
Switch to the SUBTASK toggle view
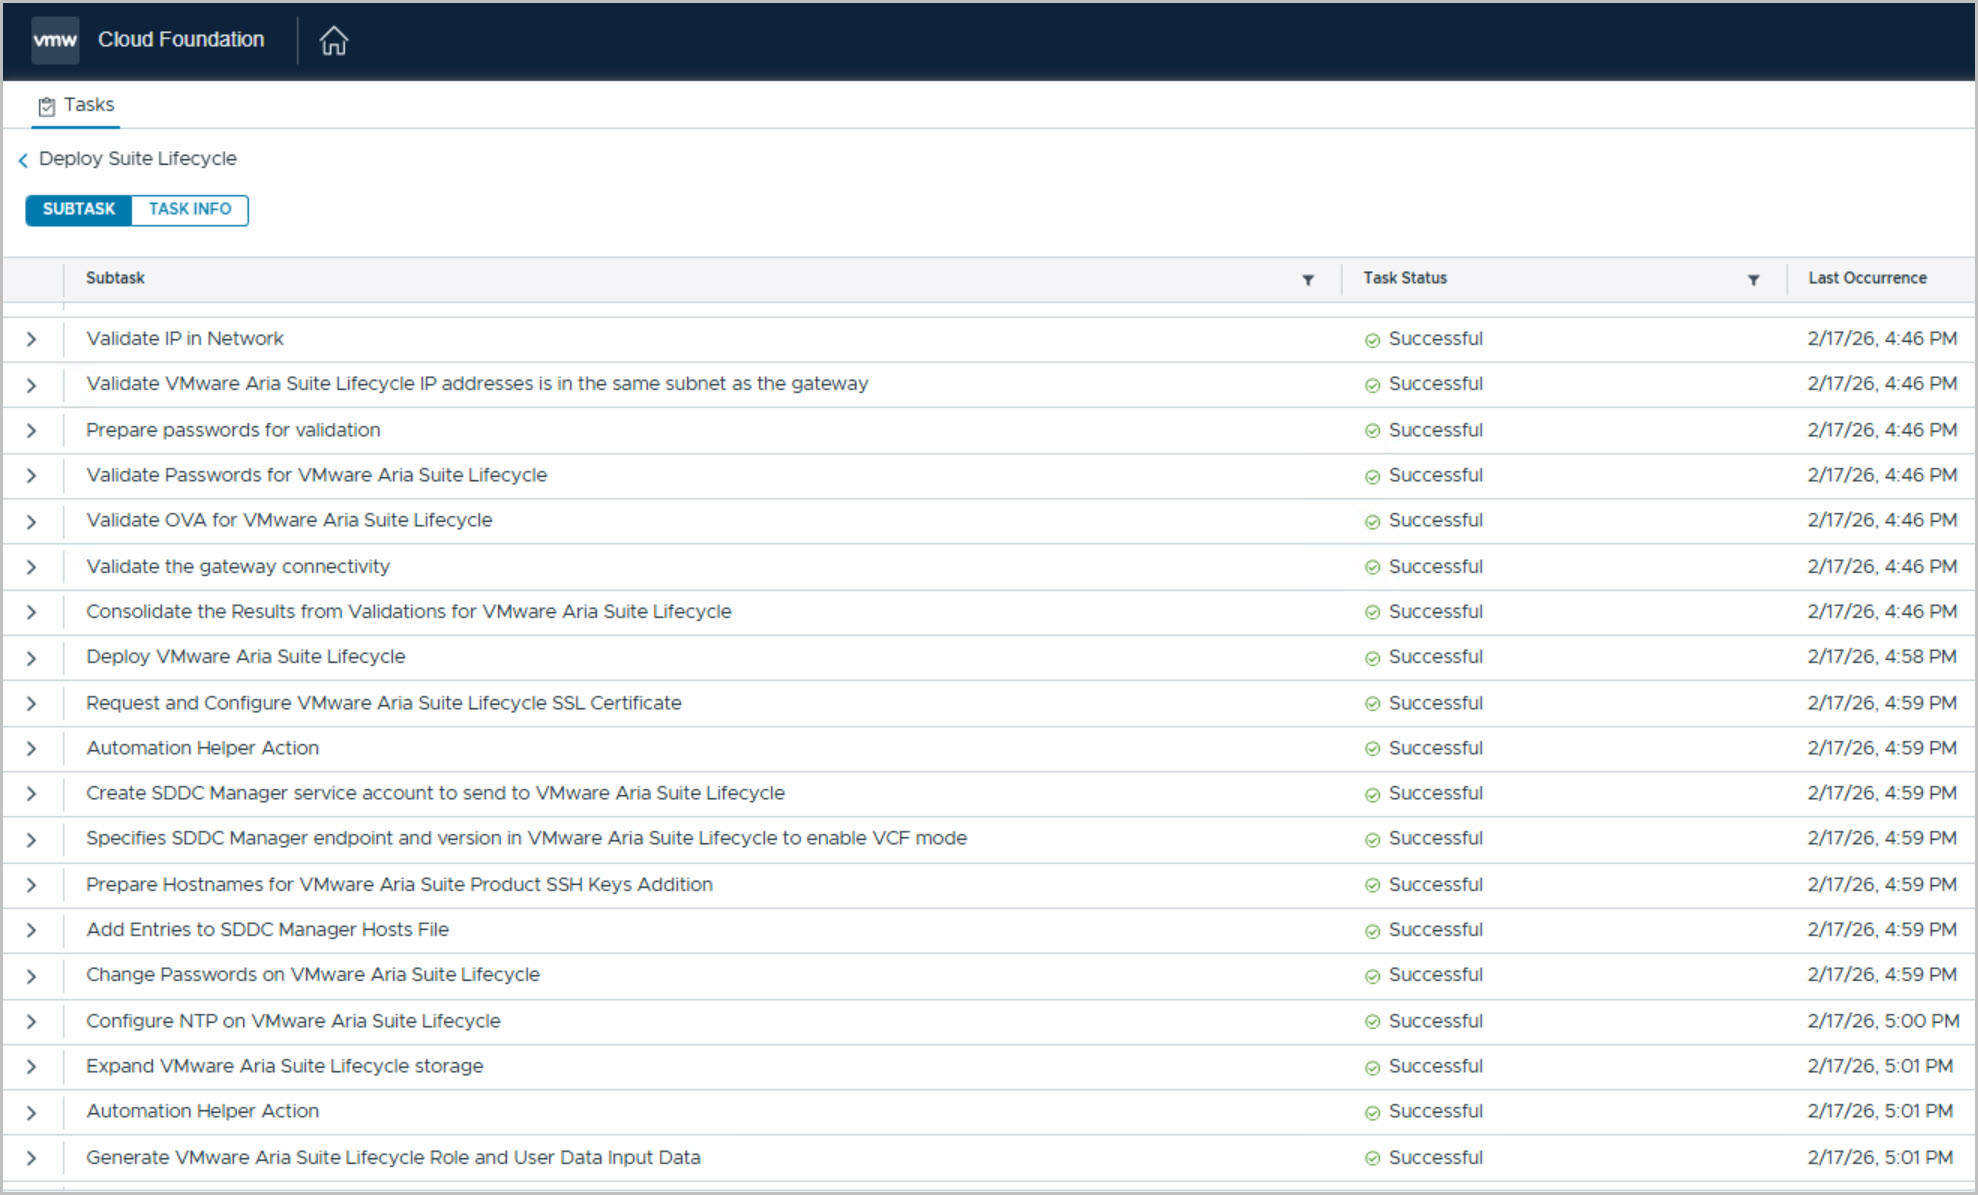pyautogui.click(x=79, y=209)
